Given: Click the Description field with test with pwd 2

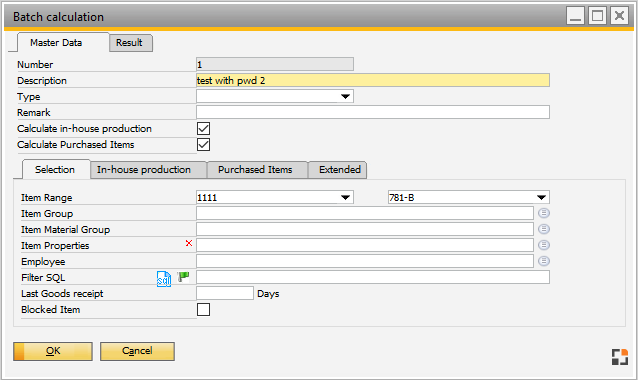Looking at the screenshot, I should [x=373, y=80].
